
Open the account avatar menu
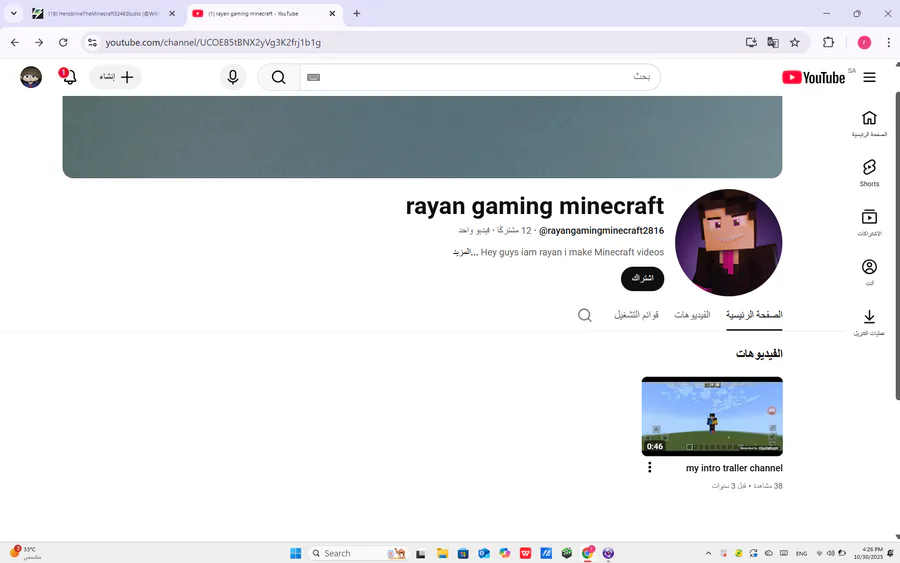click(x=31, y=77)
